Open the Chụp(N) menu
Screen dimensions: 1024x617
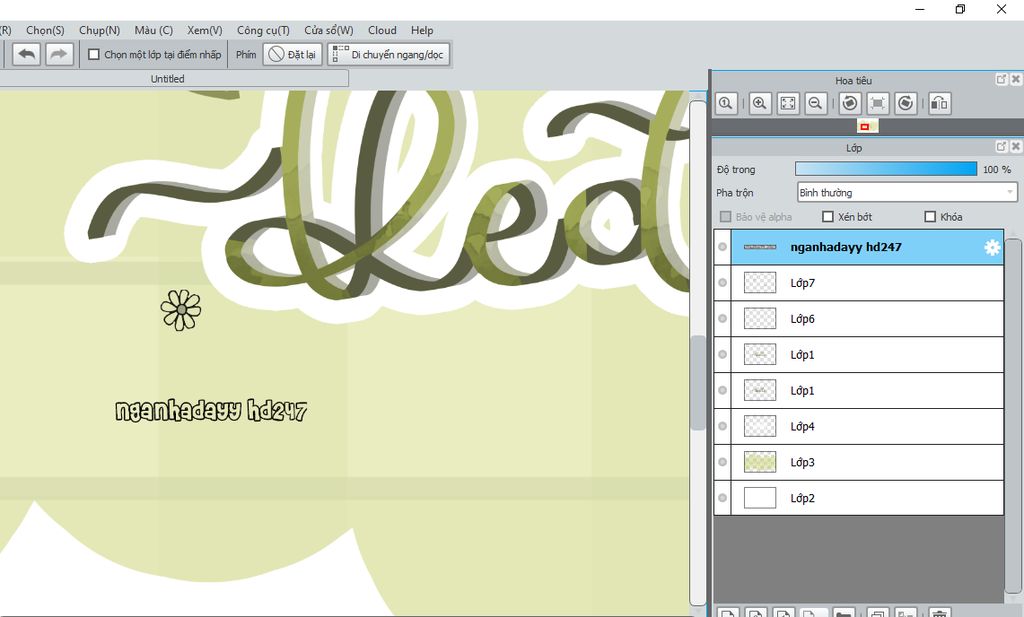click(99, 30)
